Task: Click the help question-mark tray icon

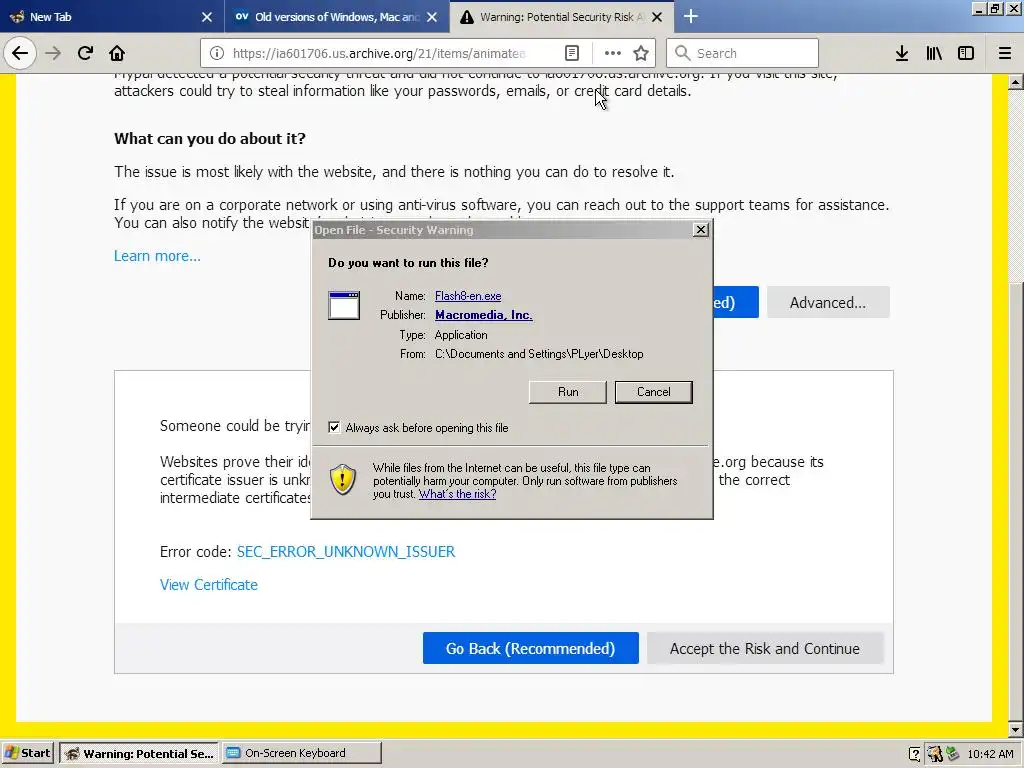Action: click(x=915, y=754)
